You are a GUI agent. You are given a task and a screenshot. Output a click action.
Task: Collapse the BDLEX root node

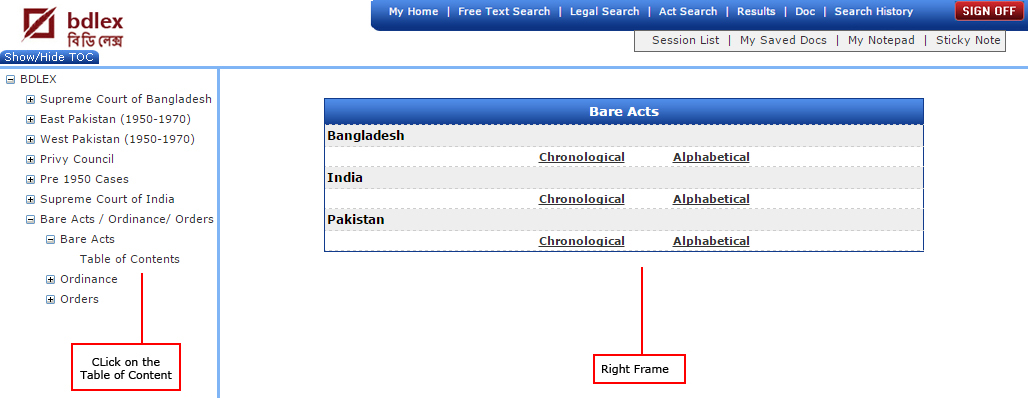point(10,79)
